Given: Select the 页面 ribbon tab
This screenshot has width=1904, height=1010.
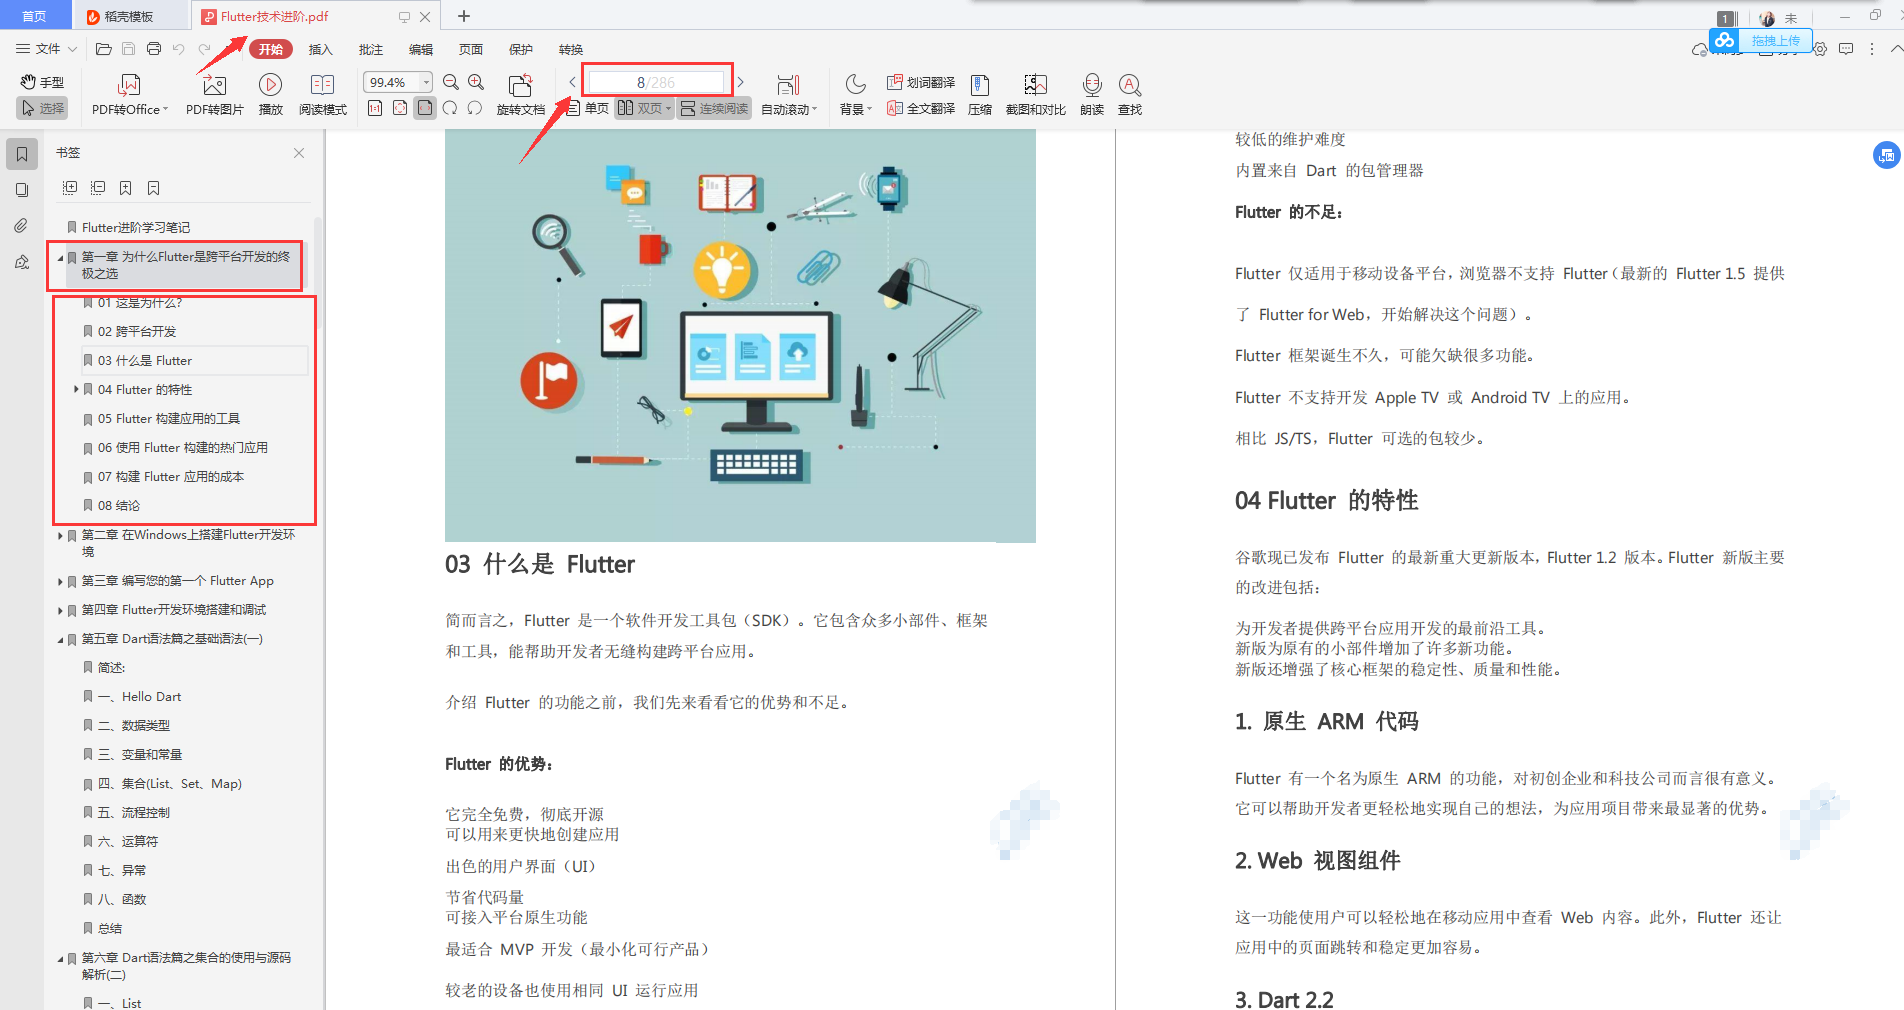Looking at the screenshot, I should click(x=470, y=49).
